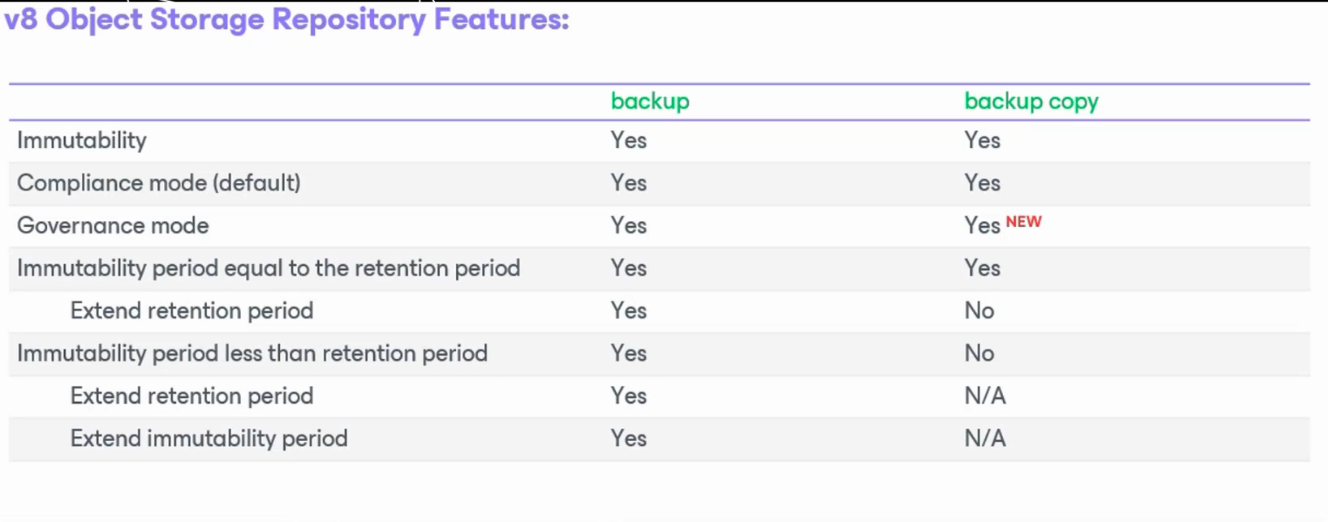The height and width of the screenshot is (522, 1328).
Task: Click the red NEW badge beside Governance mode
Action: 1023,222
